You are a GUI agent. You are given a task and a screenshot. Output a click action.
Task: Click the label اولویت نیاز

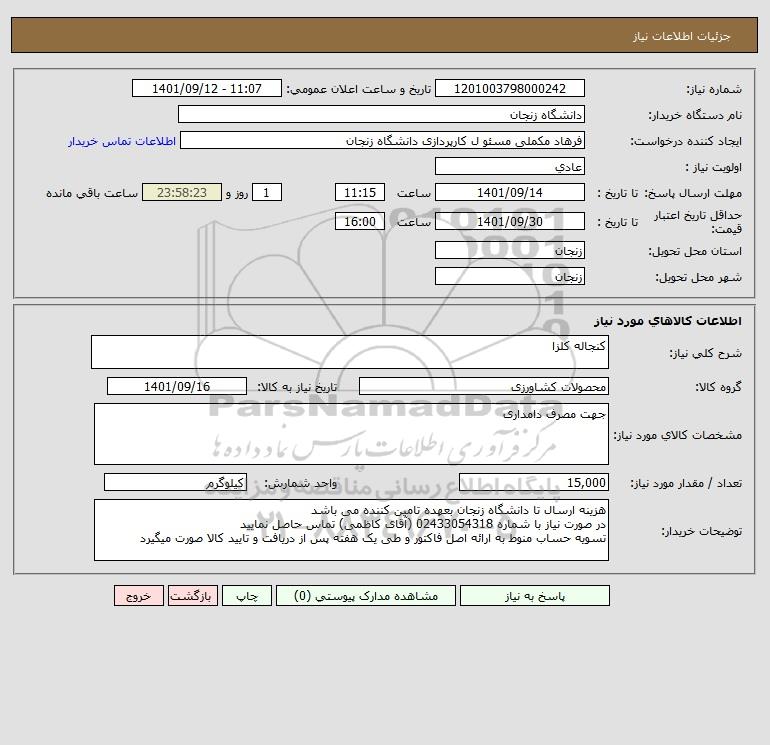(x=714, y=167)
